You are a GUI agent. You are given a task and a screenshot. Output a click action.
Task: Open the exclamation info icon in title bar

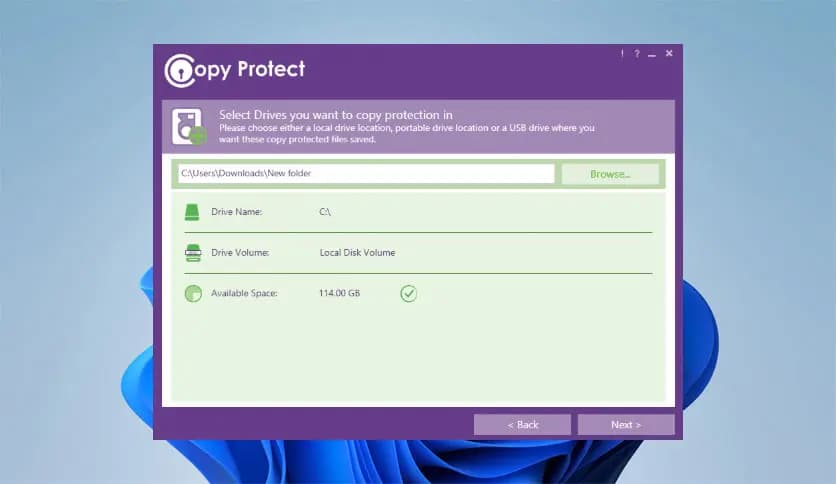click(x=622, y=53)
